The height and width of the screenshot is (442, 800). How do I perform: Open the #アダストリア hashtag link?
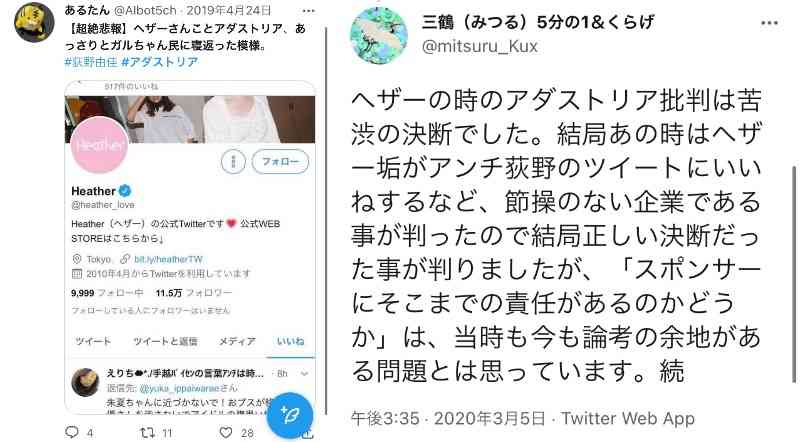(160, 62)
